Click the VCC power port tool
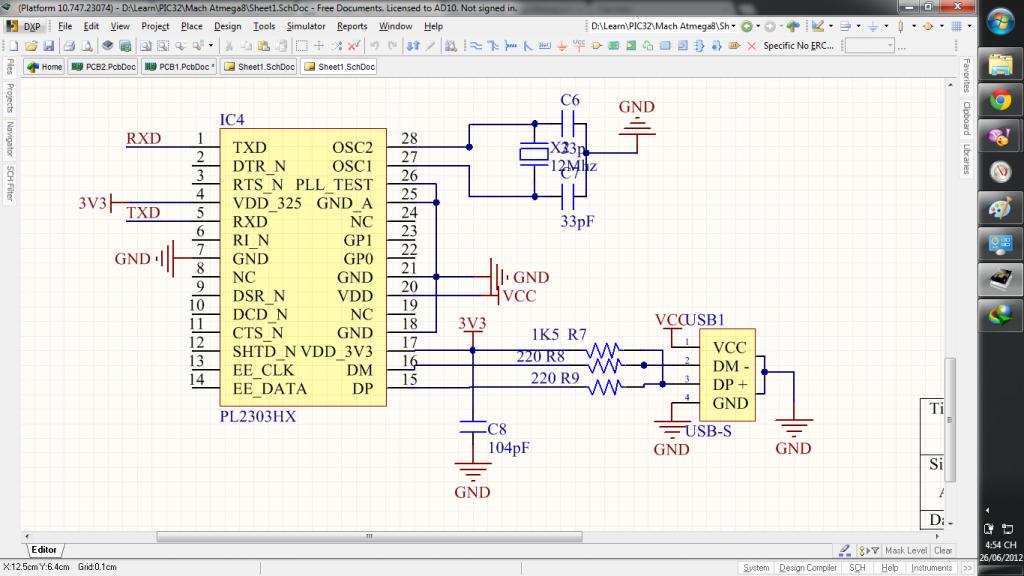The height and width of the screenshot is (576, 1024). pos(579,46)
